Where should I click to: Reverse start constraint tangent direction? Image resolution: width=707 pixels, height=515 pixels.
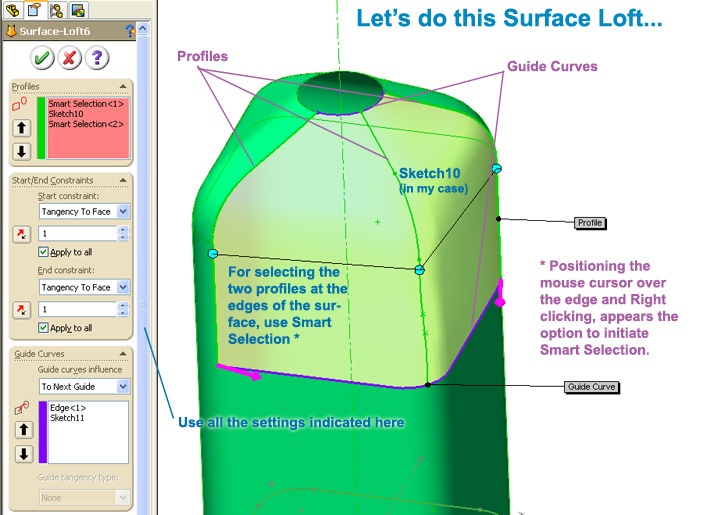pos(21,234)
